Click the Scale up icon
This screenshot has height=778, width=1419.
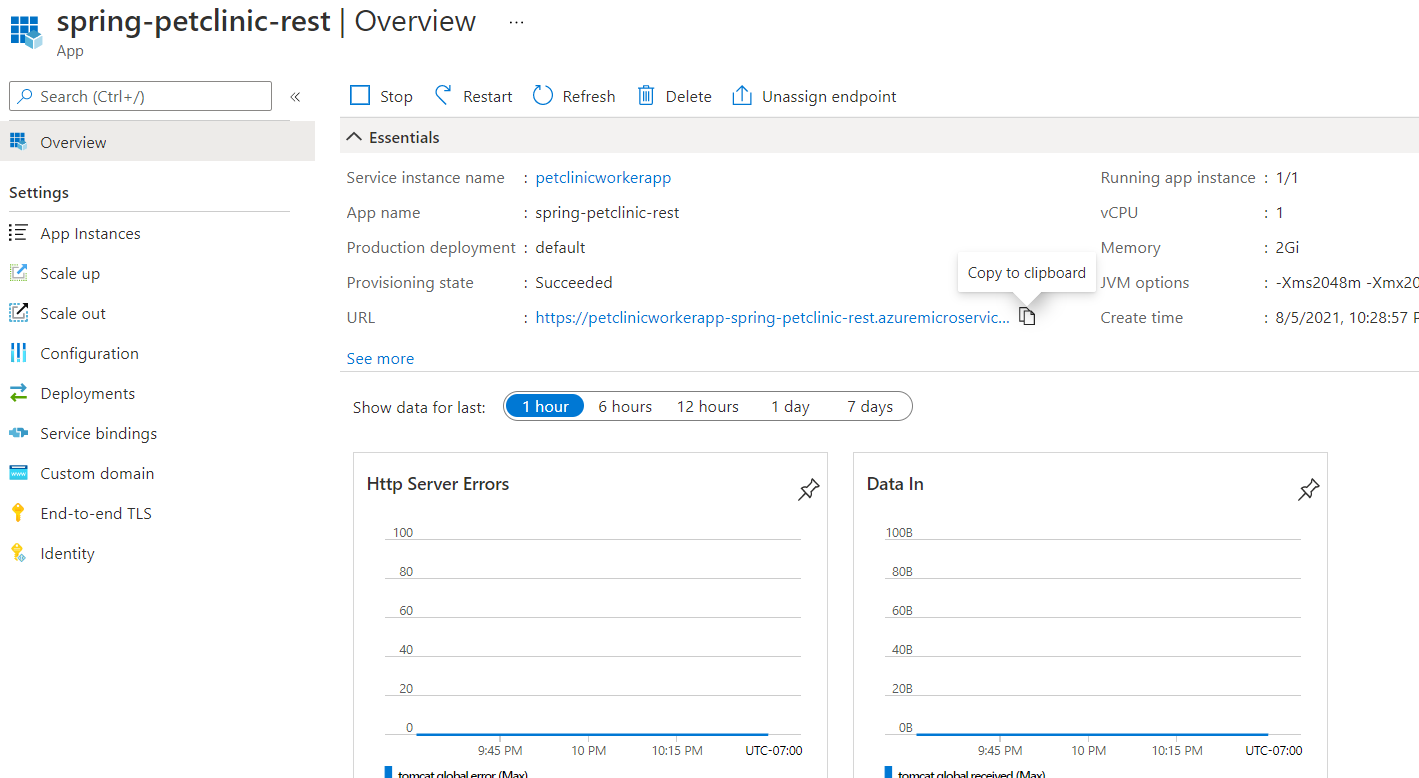click(x=18, y=272)
